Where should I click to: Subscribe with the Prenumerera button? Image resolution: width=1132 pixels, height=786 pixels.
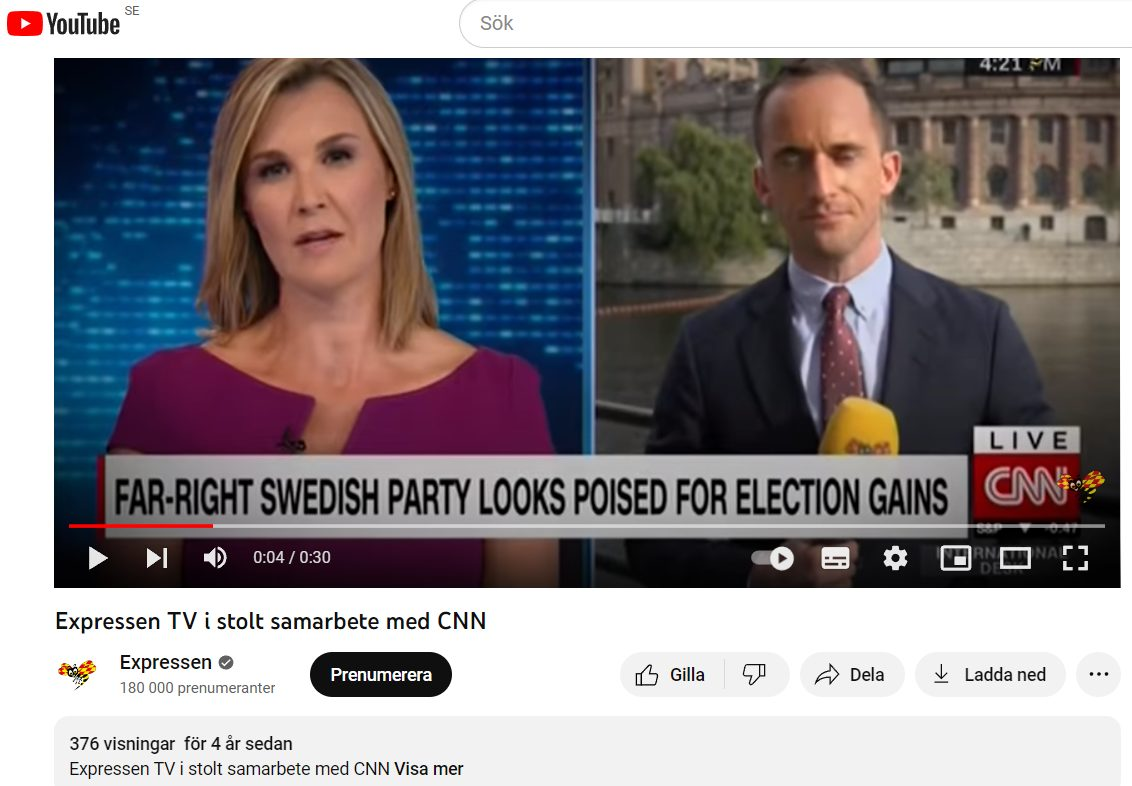[380, 675]
